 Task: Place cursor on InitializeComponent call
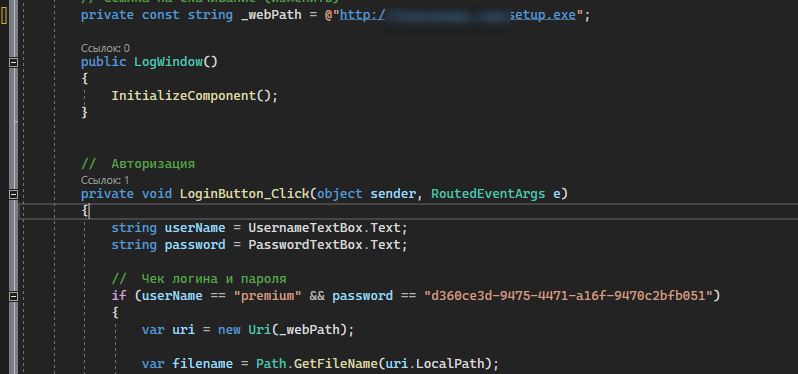(184, 96)
